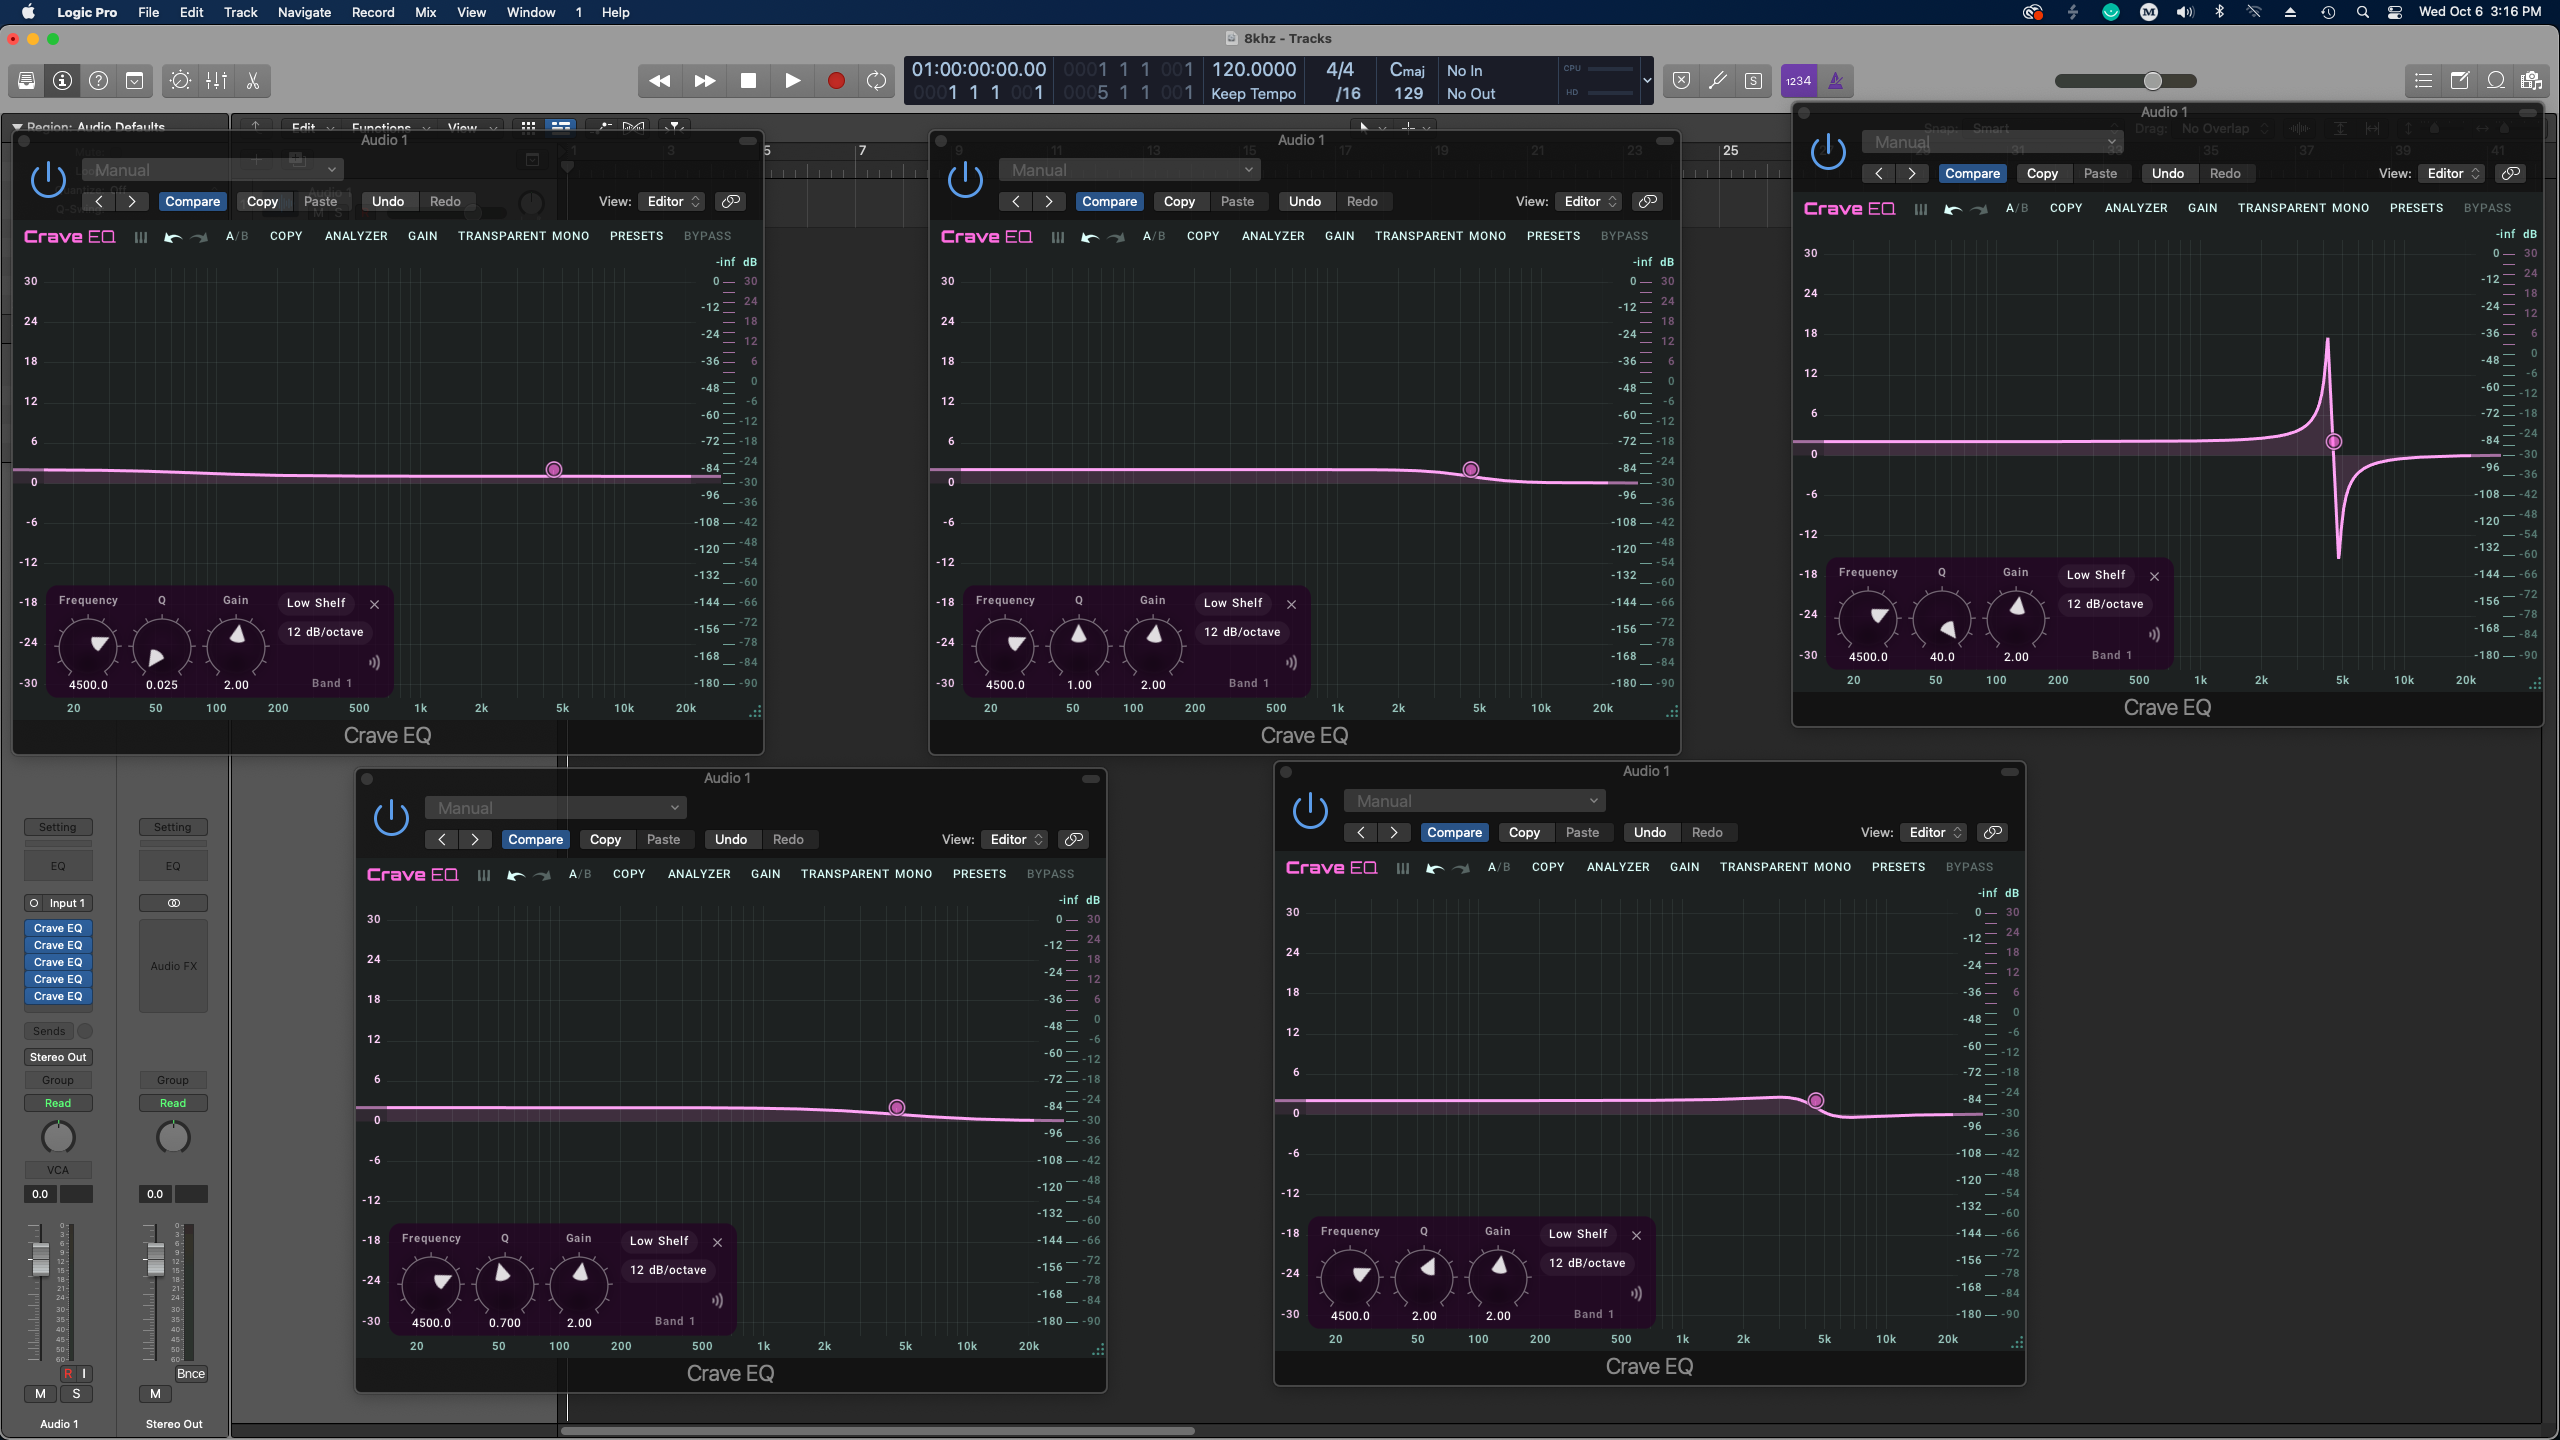Open the List Editors panel
This screenshot has width=2560, height=1440.
tap(2423, 81)
